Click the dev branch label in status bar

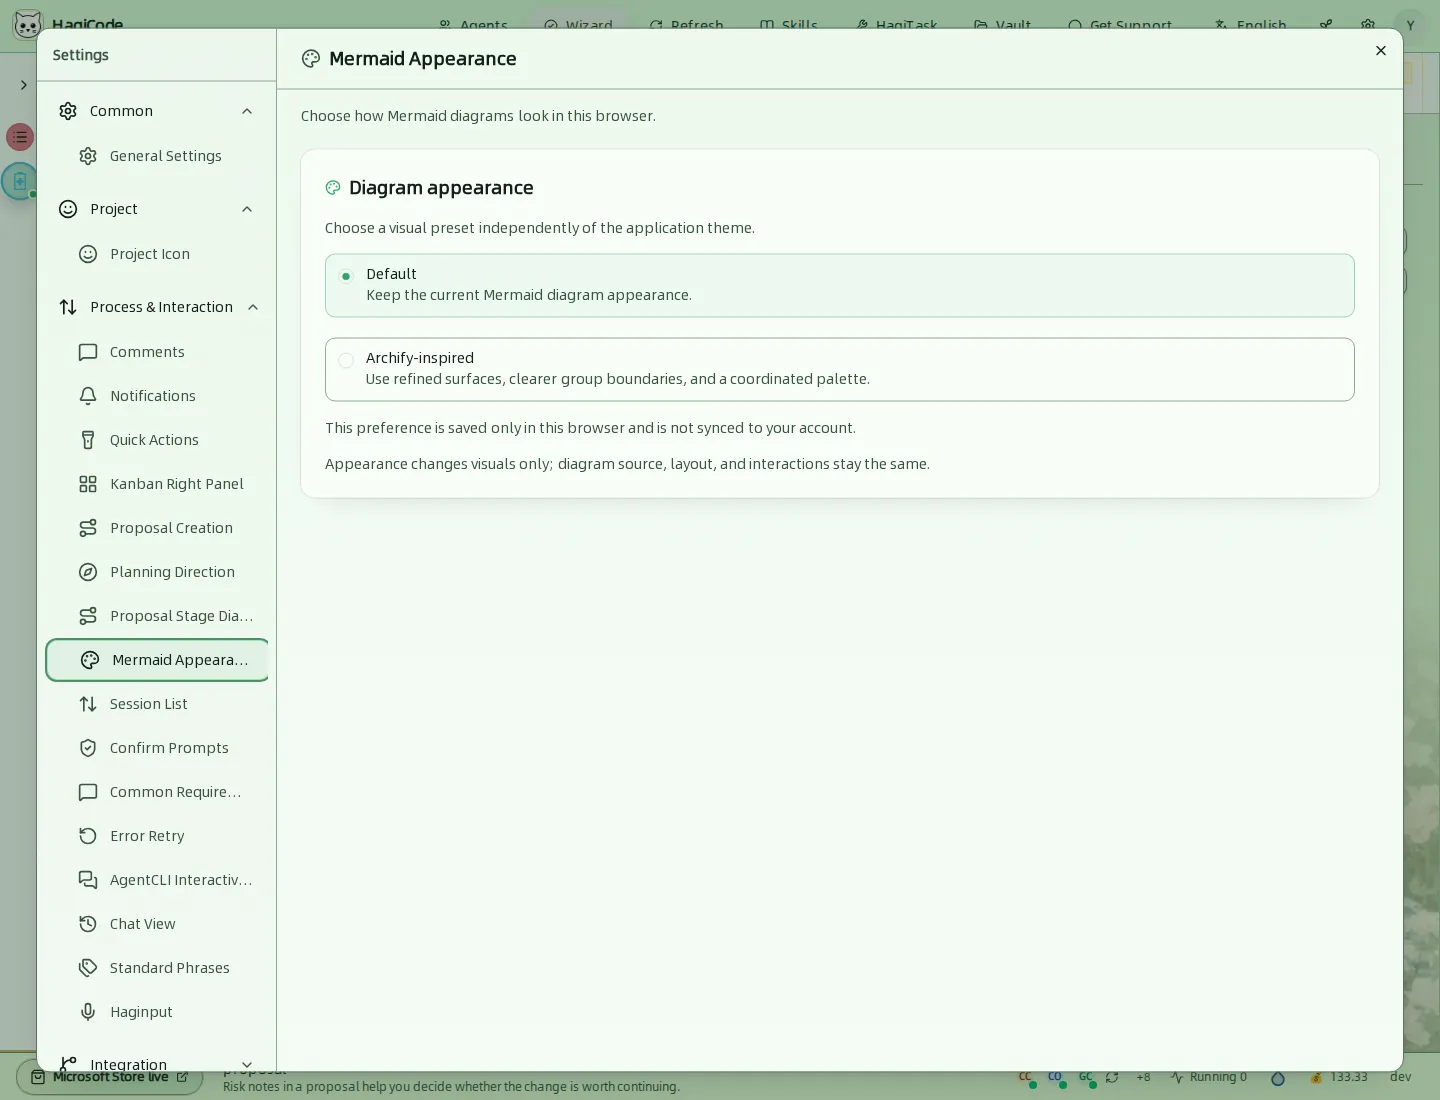coord(1400,1077)
